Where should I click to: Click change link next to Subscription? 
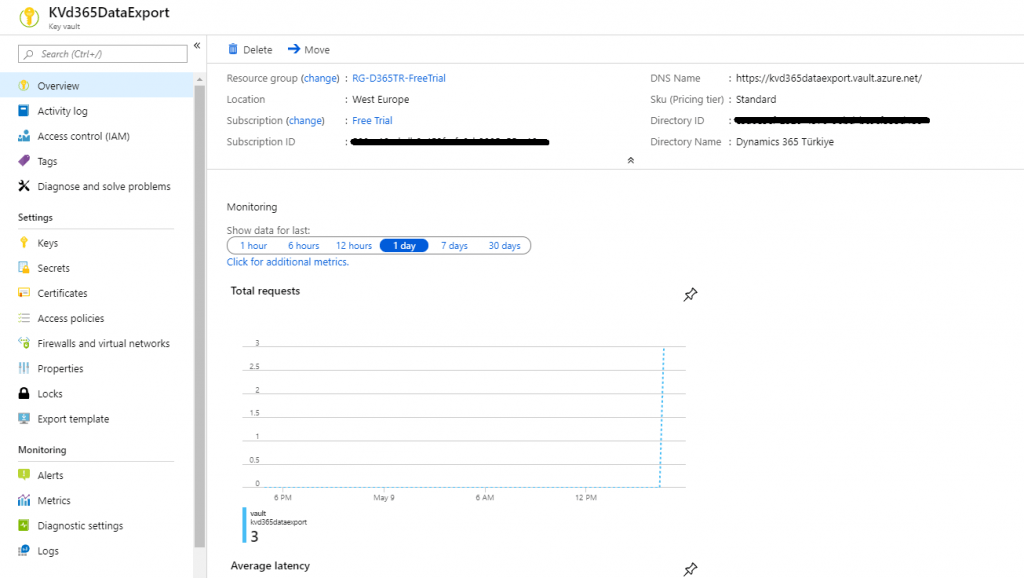pos(305,120)
